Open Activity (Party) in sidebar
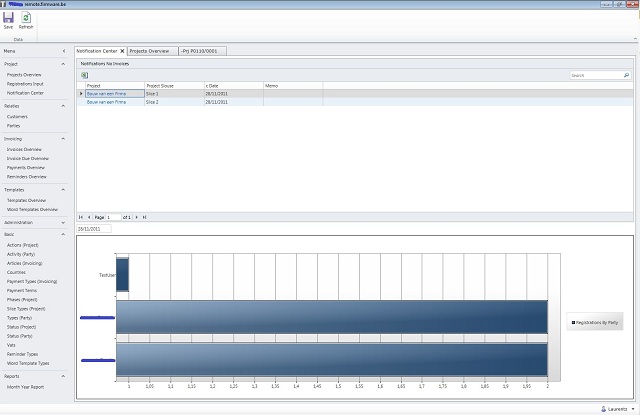 point(21,254)
